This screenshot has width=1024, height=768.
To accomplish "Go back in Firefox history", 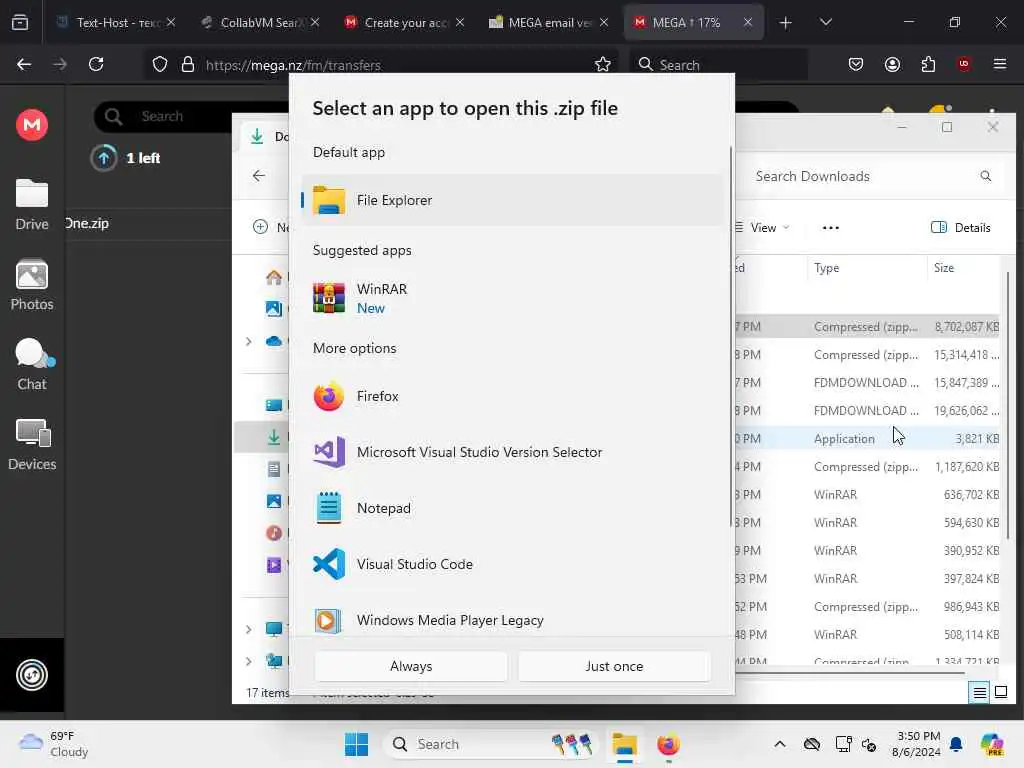I will tap(24, 64).
